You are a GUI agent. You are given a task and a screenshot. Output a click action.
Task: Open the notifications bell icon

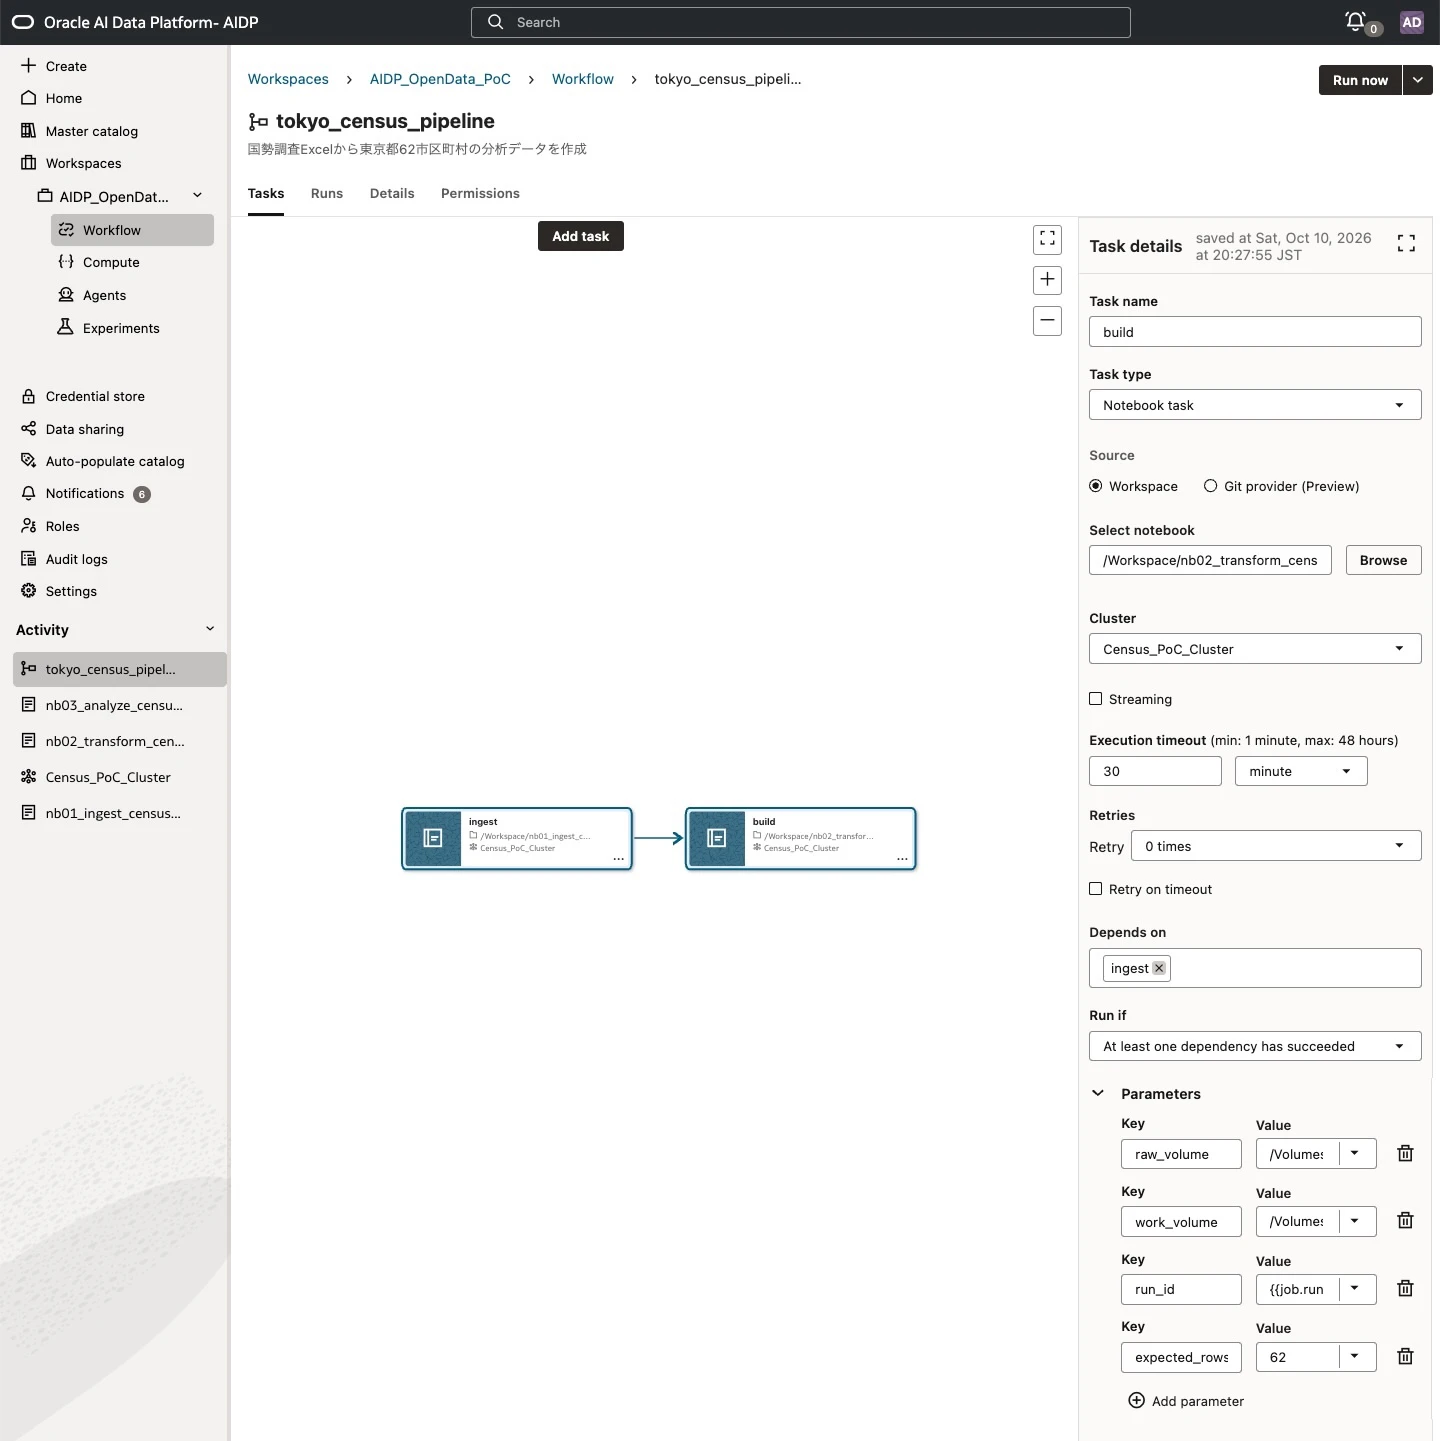(1355, 21)
